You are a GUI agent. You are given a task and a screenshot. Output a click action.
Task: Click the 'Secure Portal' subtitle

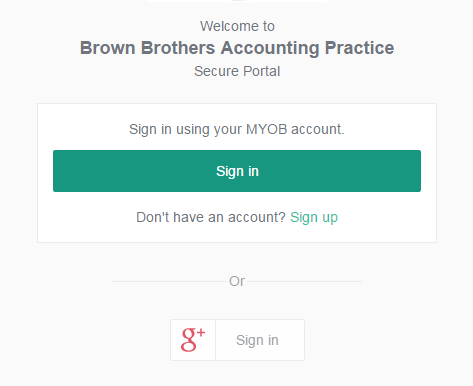237,71
